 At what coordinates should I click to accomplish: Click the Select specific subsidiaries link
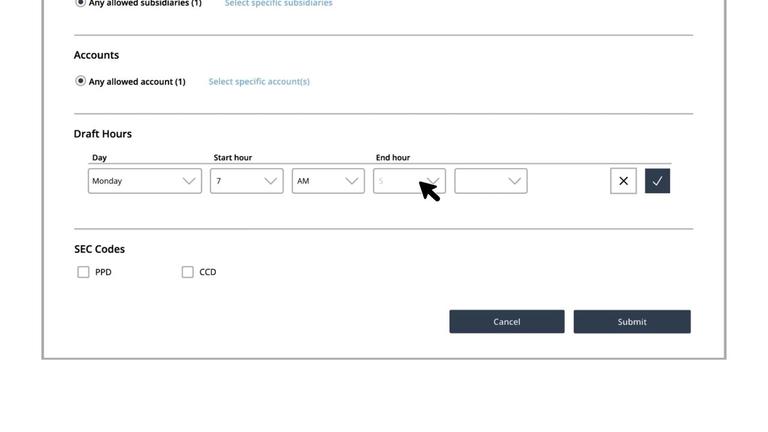[278, 4]
